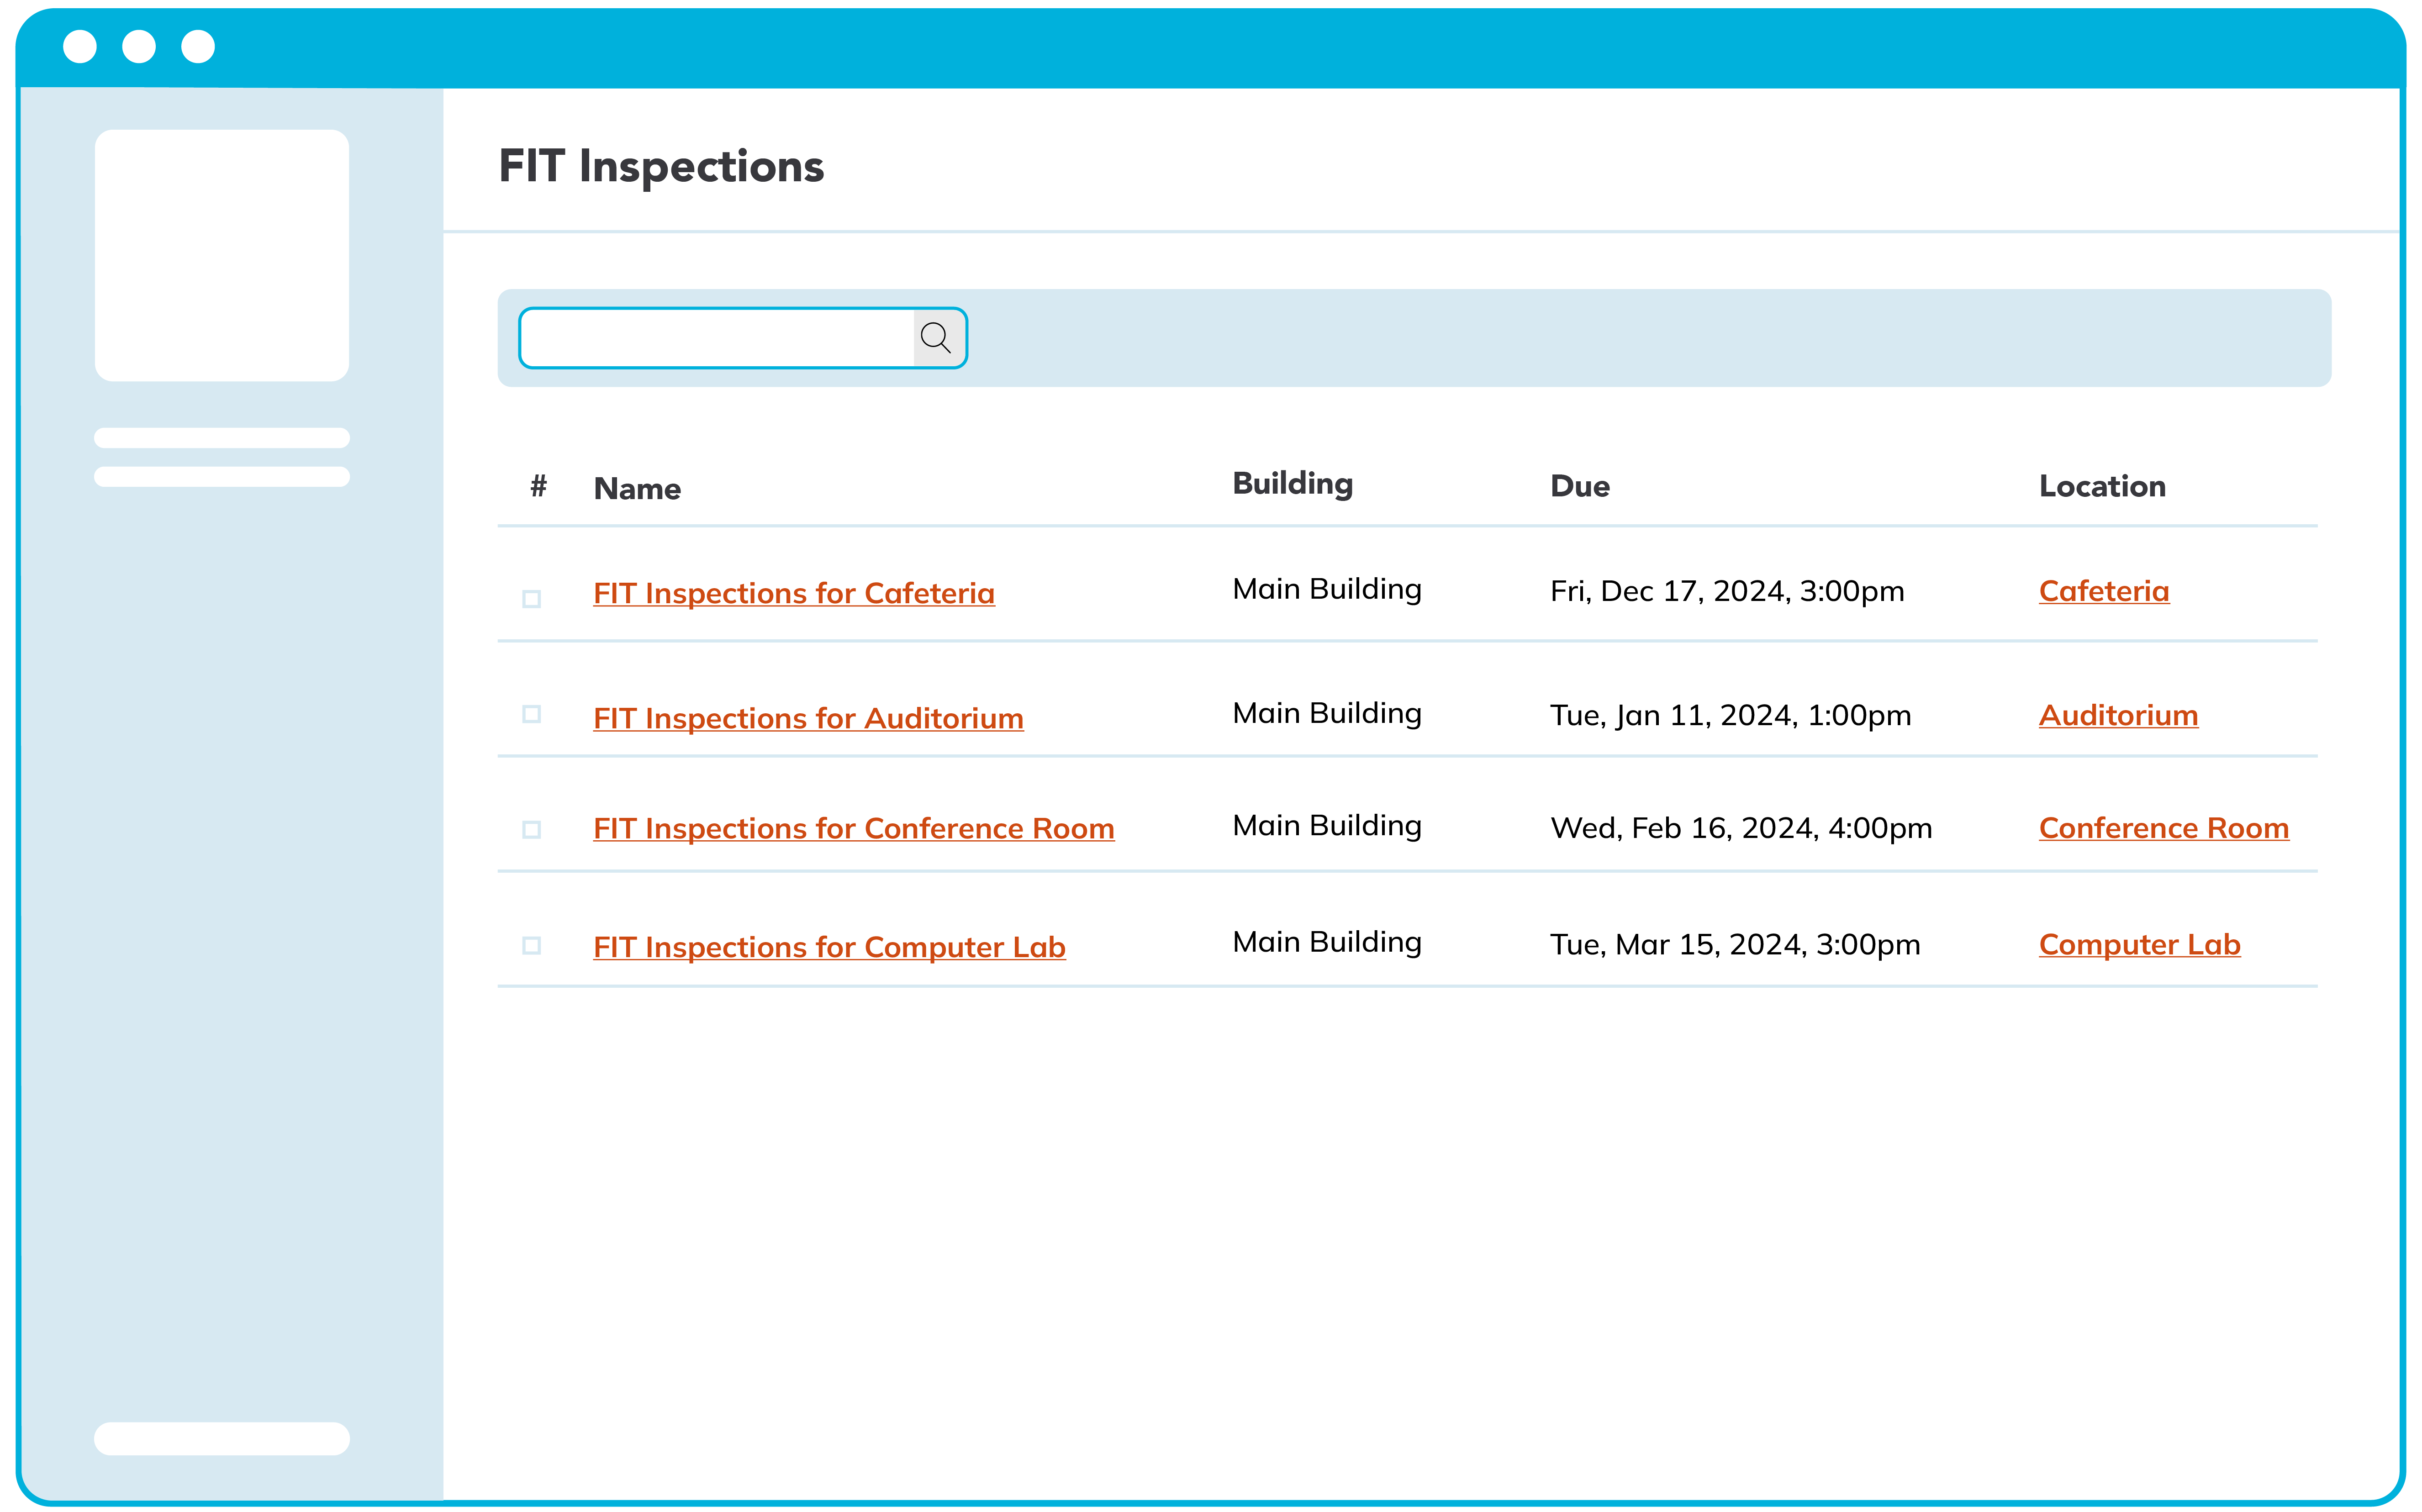This screenshot has height=1512, width=2422.
Task: Click the Location column header
Action: [x=2102, y=487]
